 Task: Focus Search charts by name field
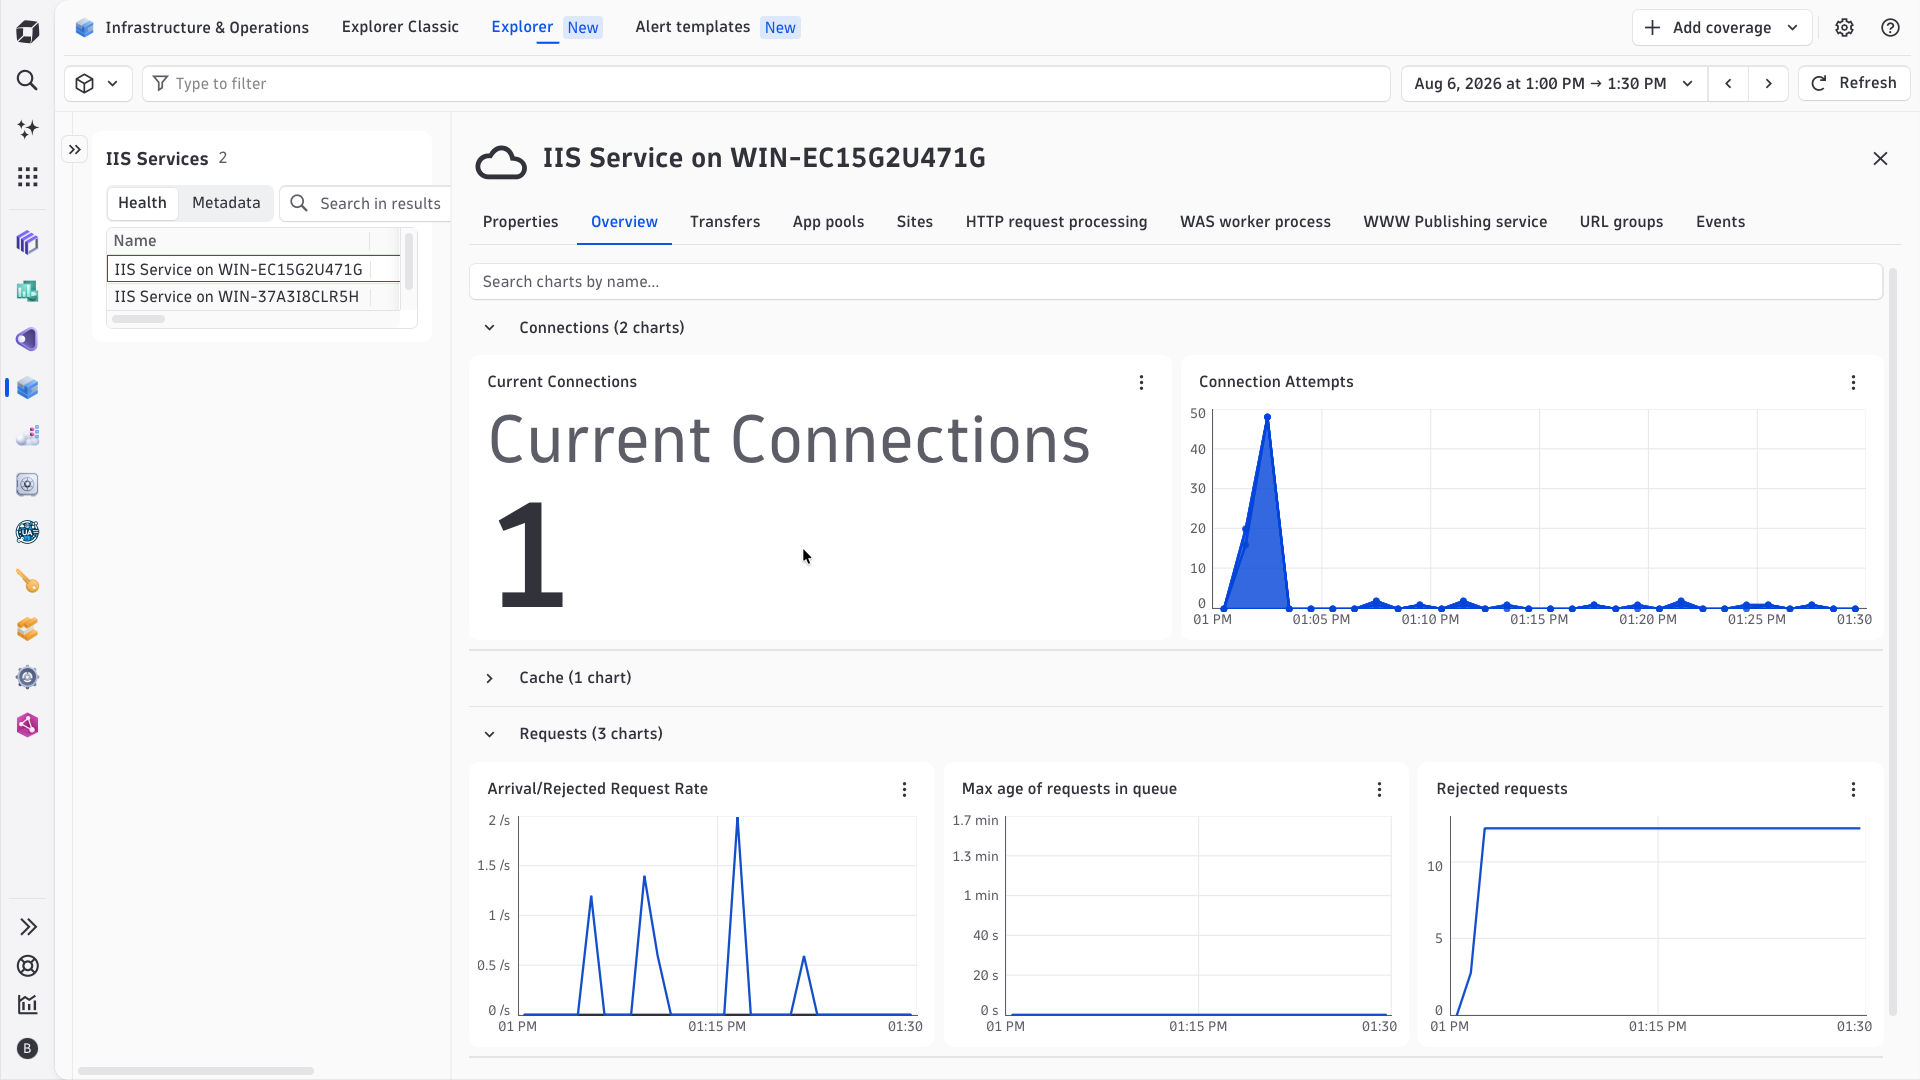1175,282
